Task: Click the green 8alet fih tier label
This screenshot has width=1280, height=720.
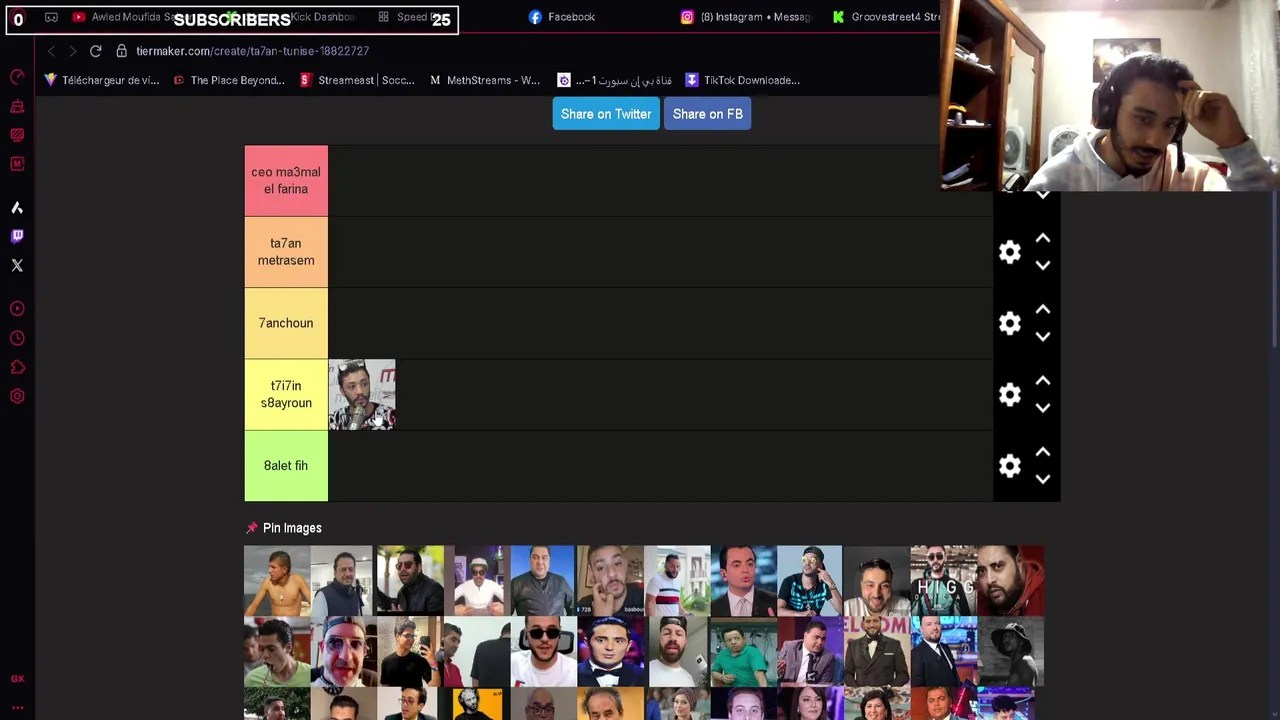Action: [286, 466]
